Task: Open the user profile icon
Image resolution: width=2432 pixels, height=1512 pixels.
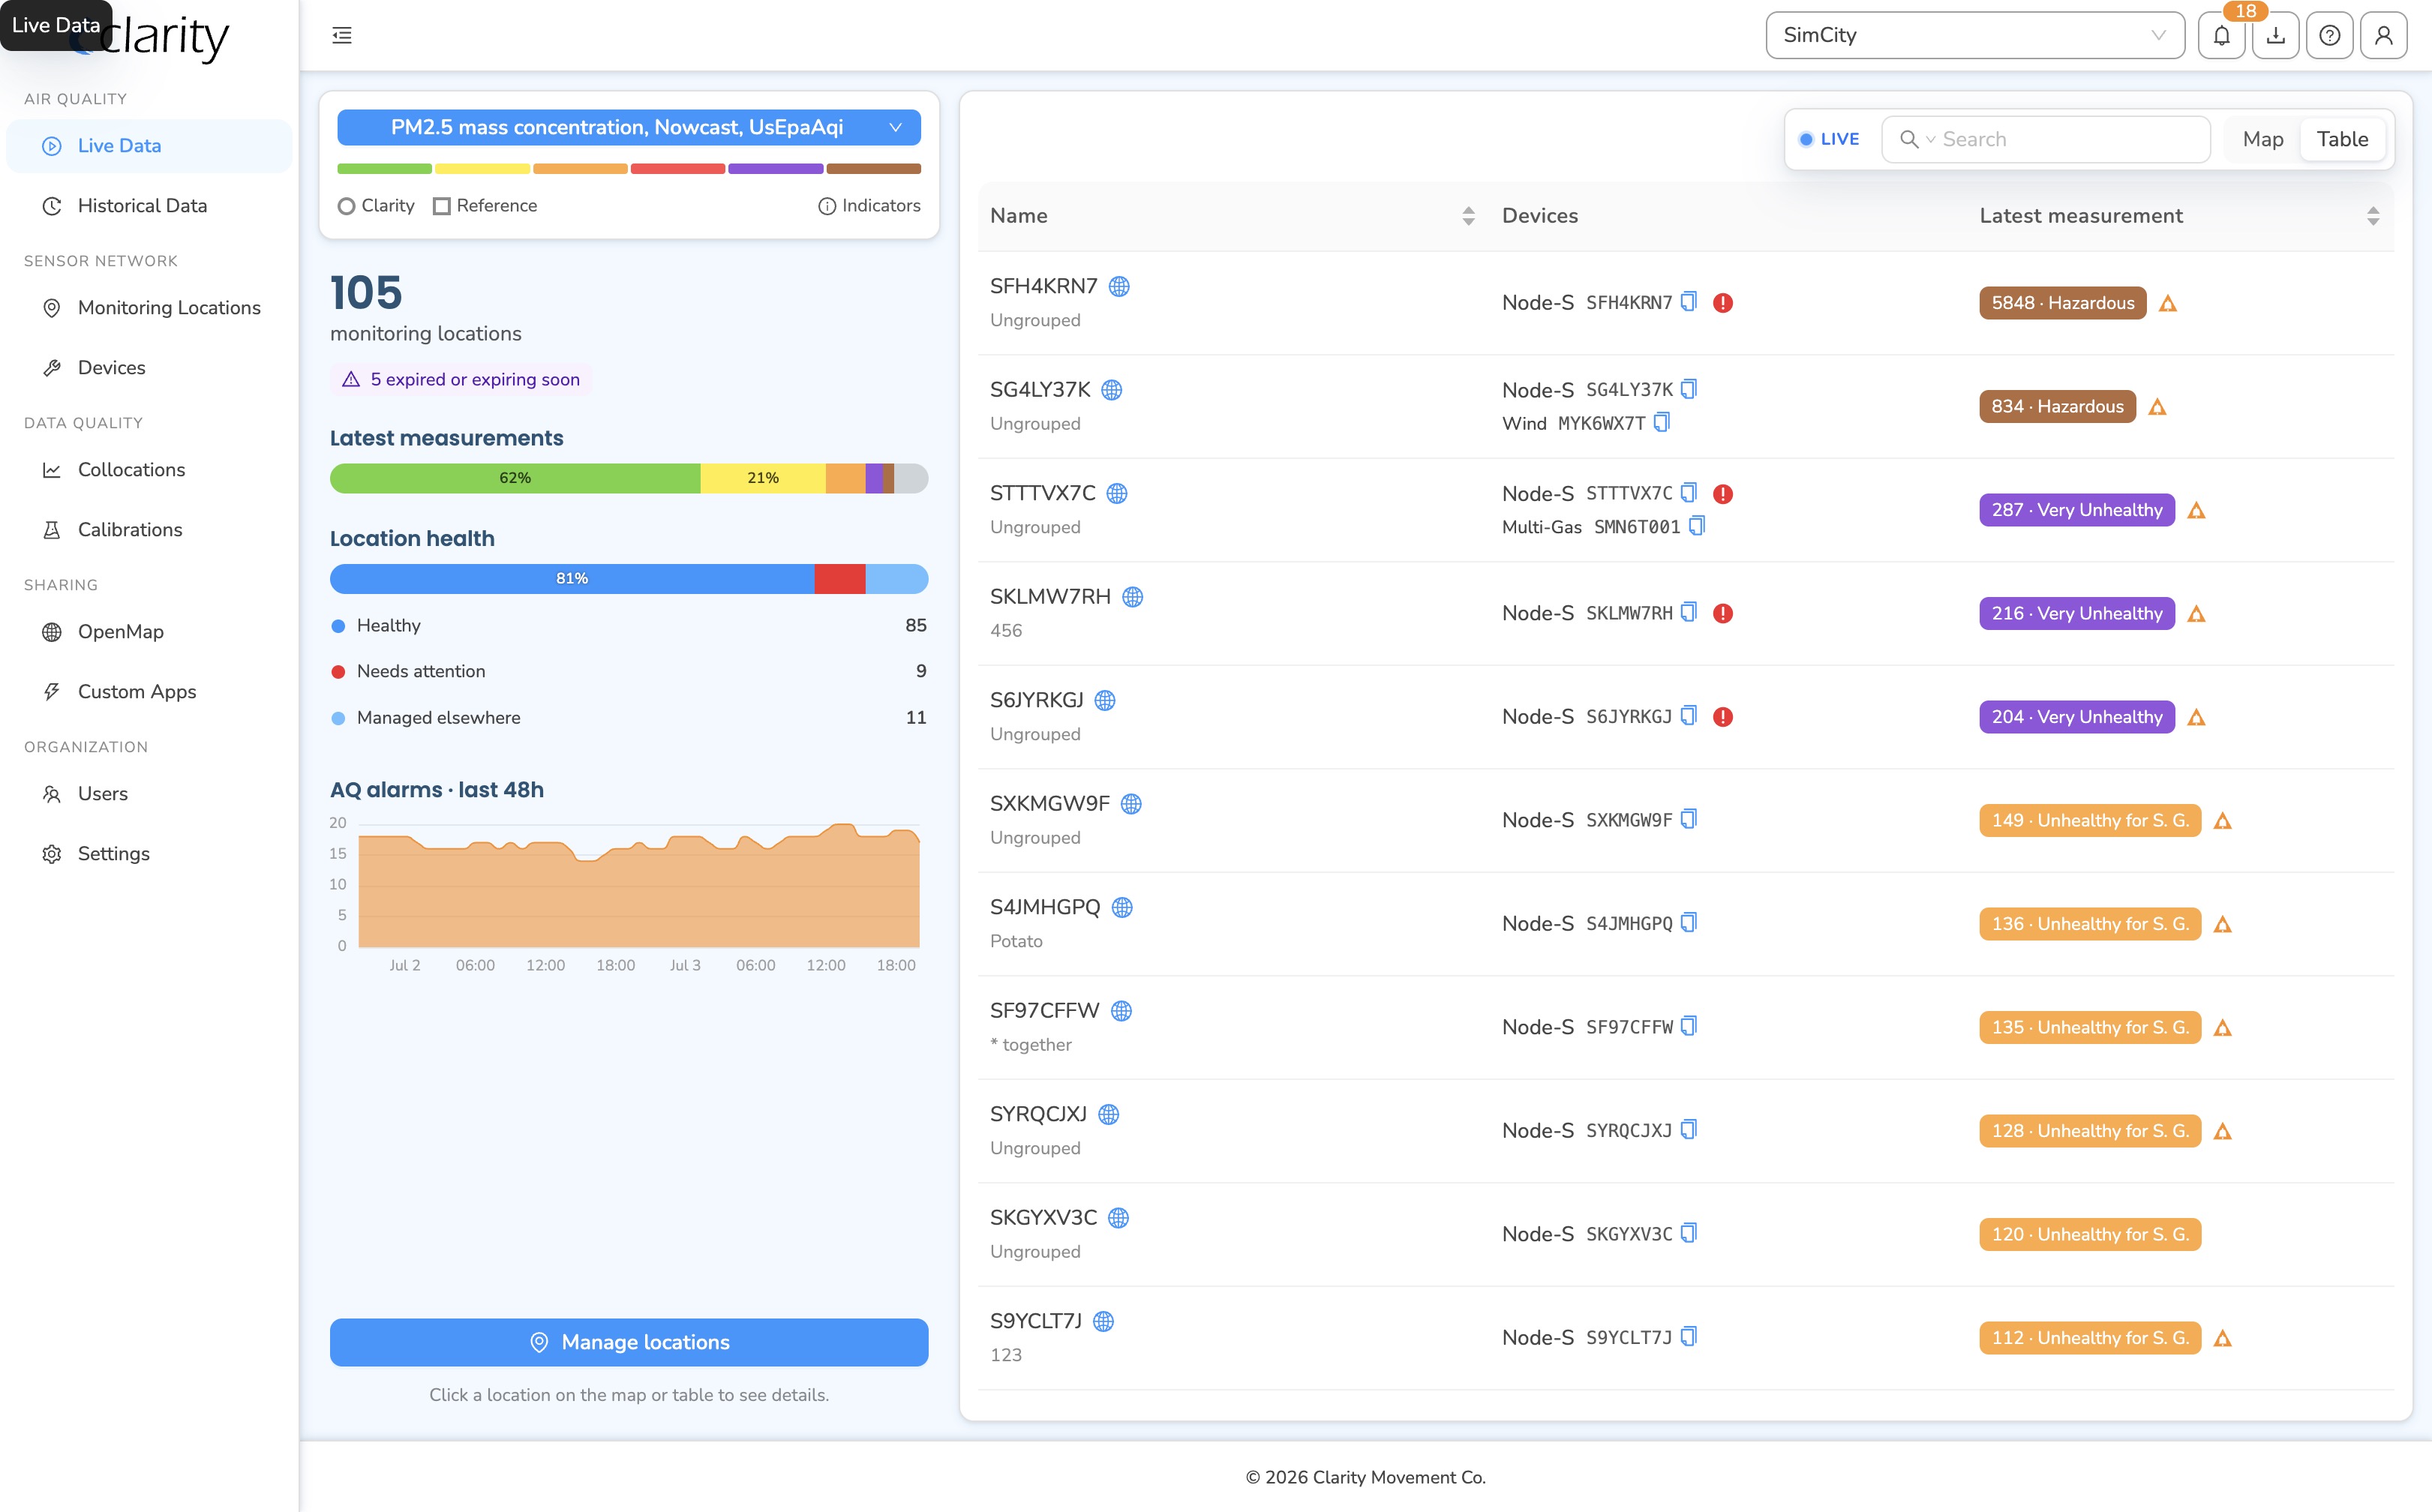Action: coord(2383,36)
